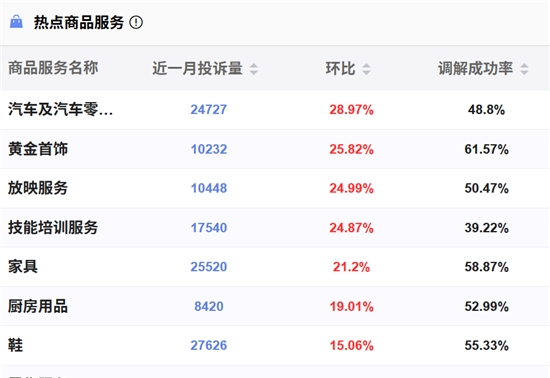Open complaint count 10232 link
550x378 pixels.
point(209,149)
